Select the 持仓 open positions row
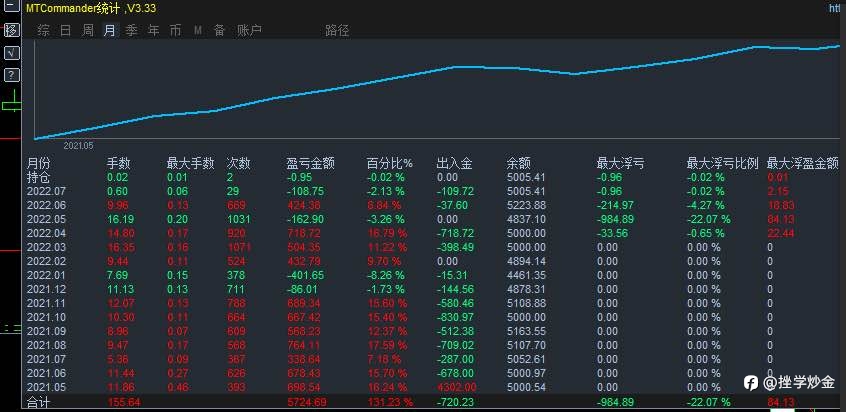846x412 pixels. [433, 177]
